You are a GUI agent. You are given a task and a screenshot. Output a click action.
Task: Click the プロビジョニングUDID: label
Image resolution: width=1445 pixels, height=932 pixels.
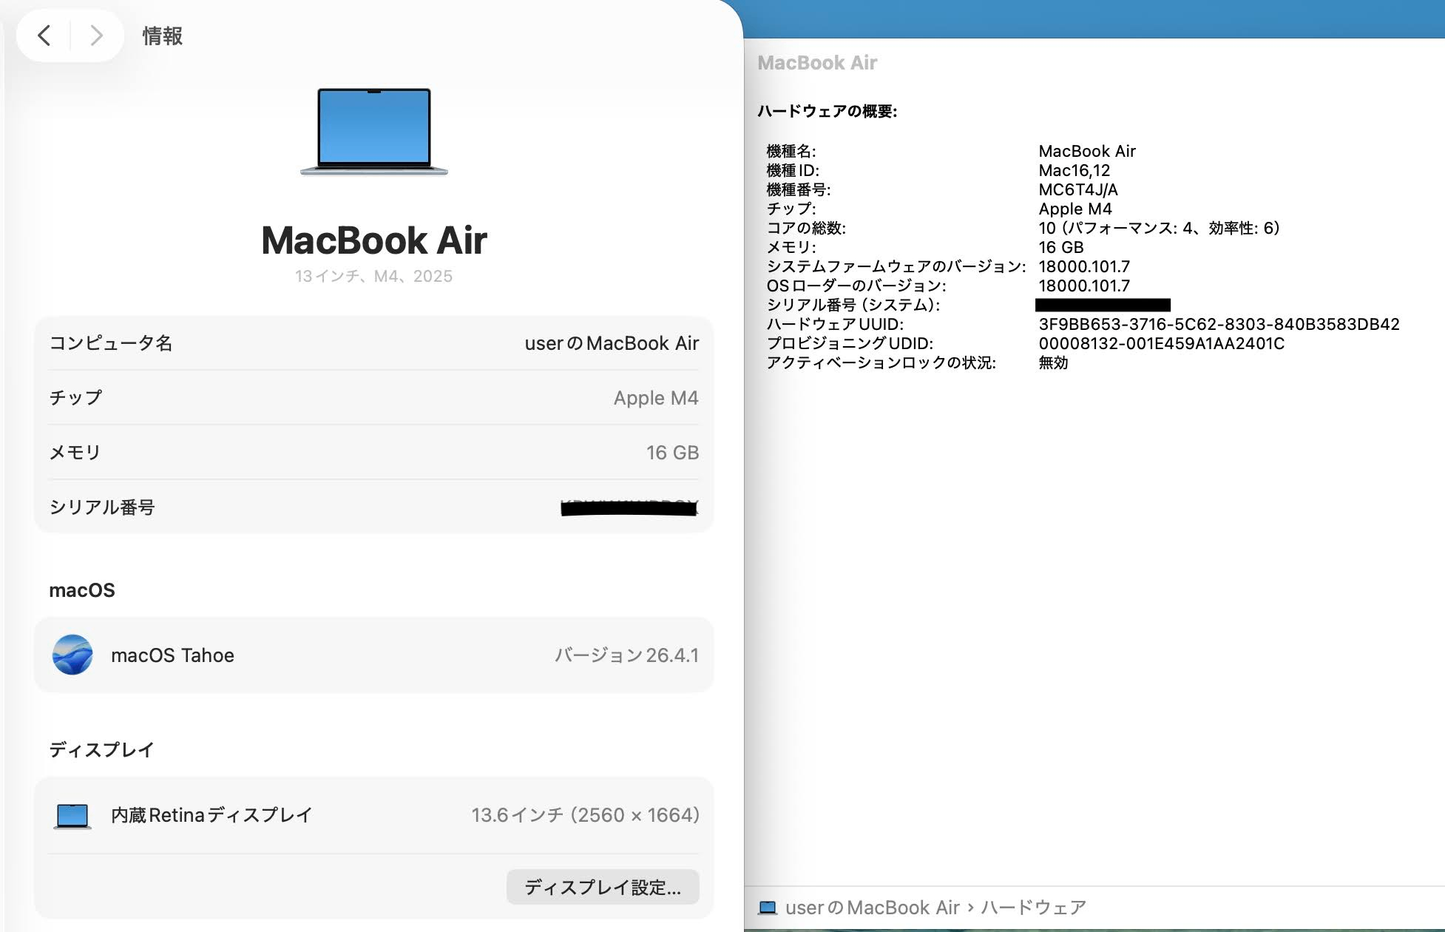click(x=850, y=343)
